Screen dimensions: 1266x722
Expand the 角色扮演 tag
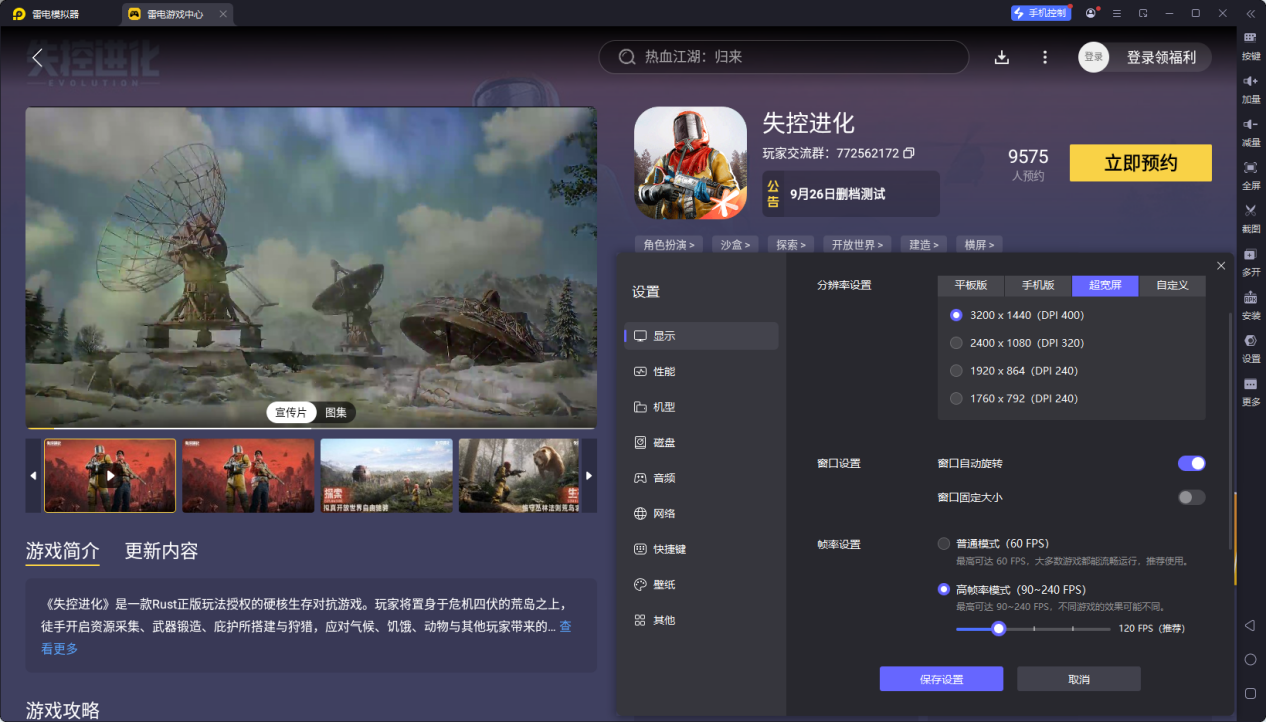click(669, 244)
